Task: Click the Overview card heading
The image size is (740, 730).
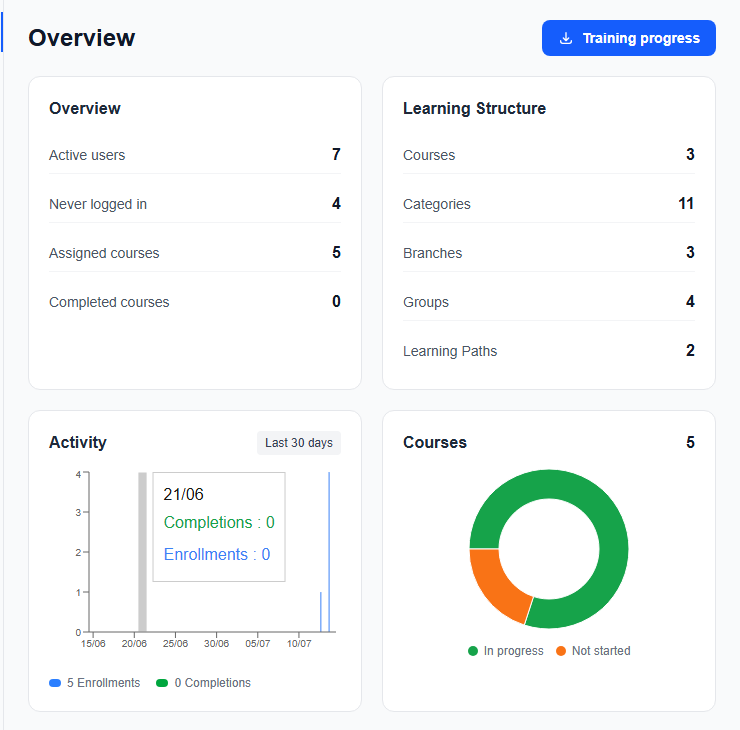Action: point(85,109)
